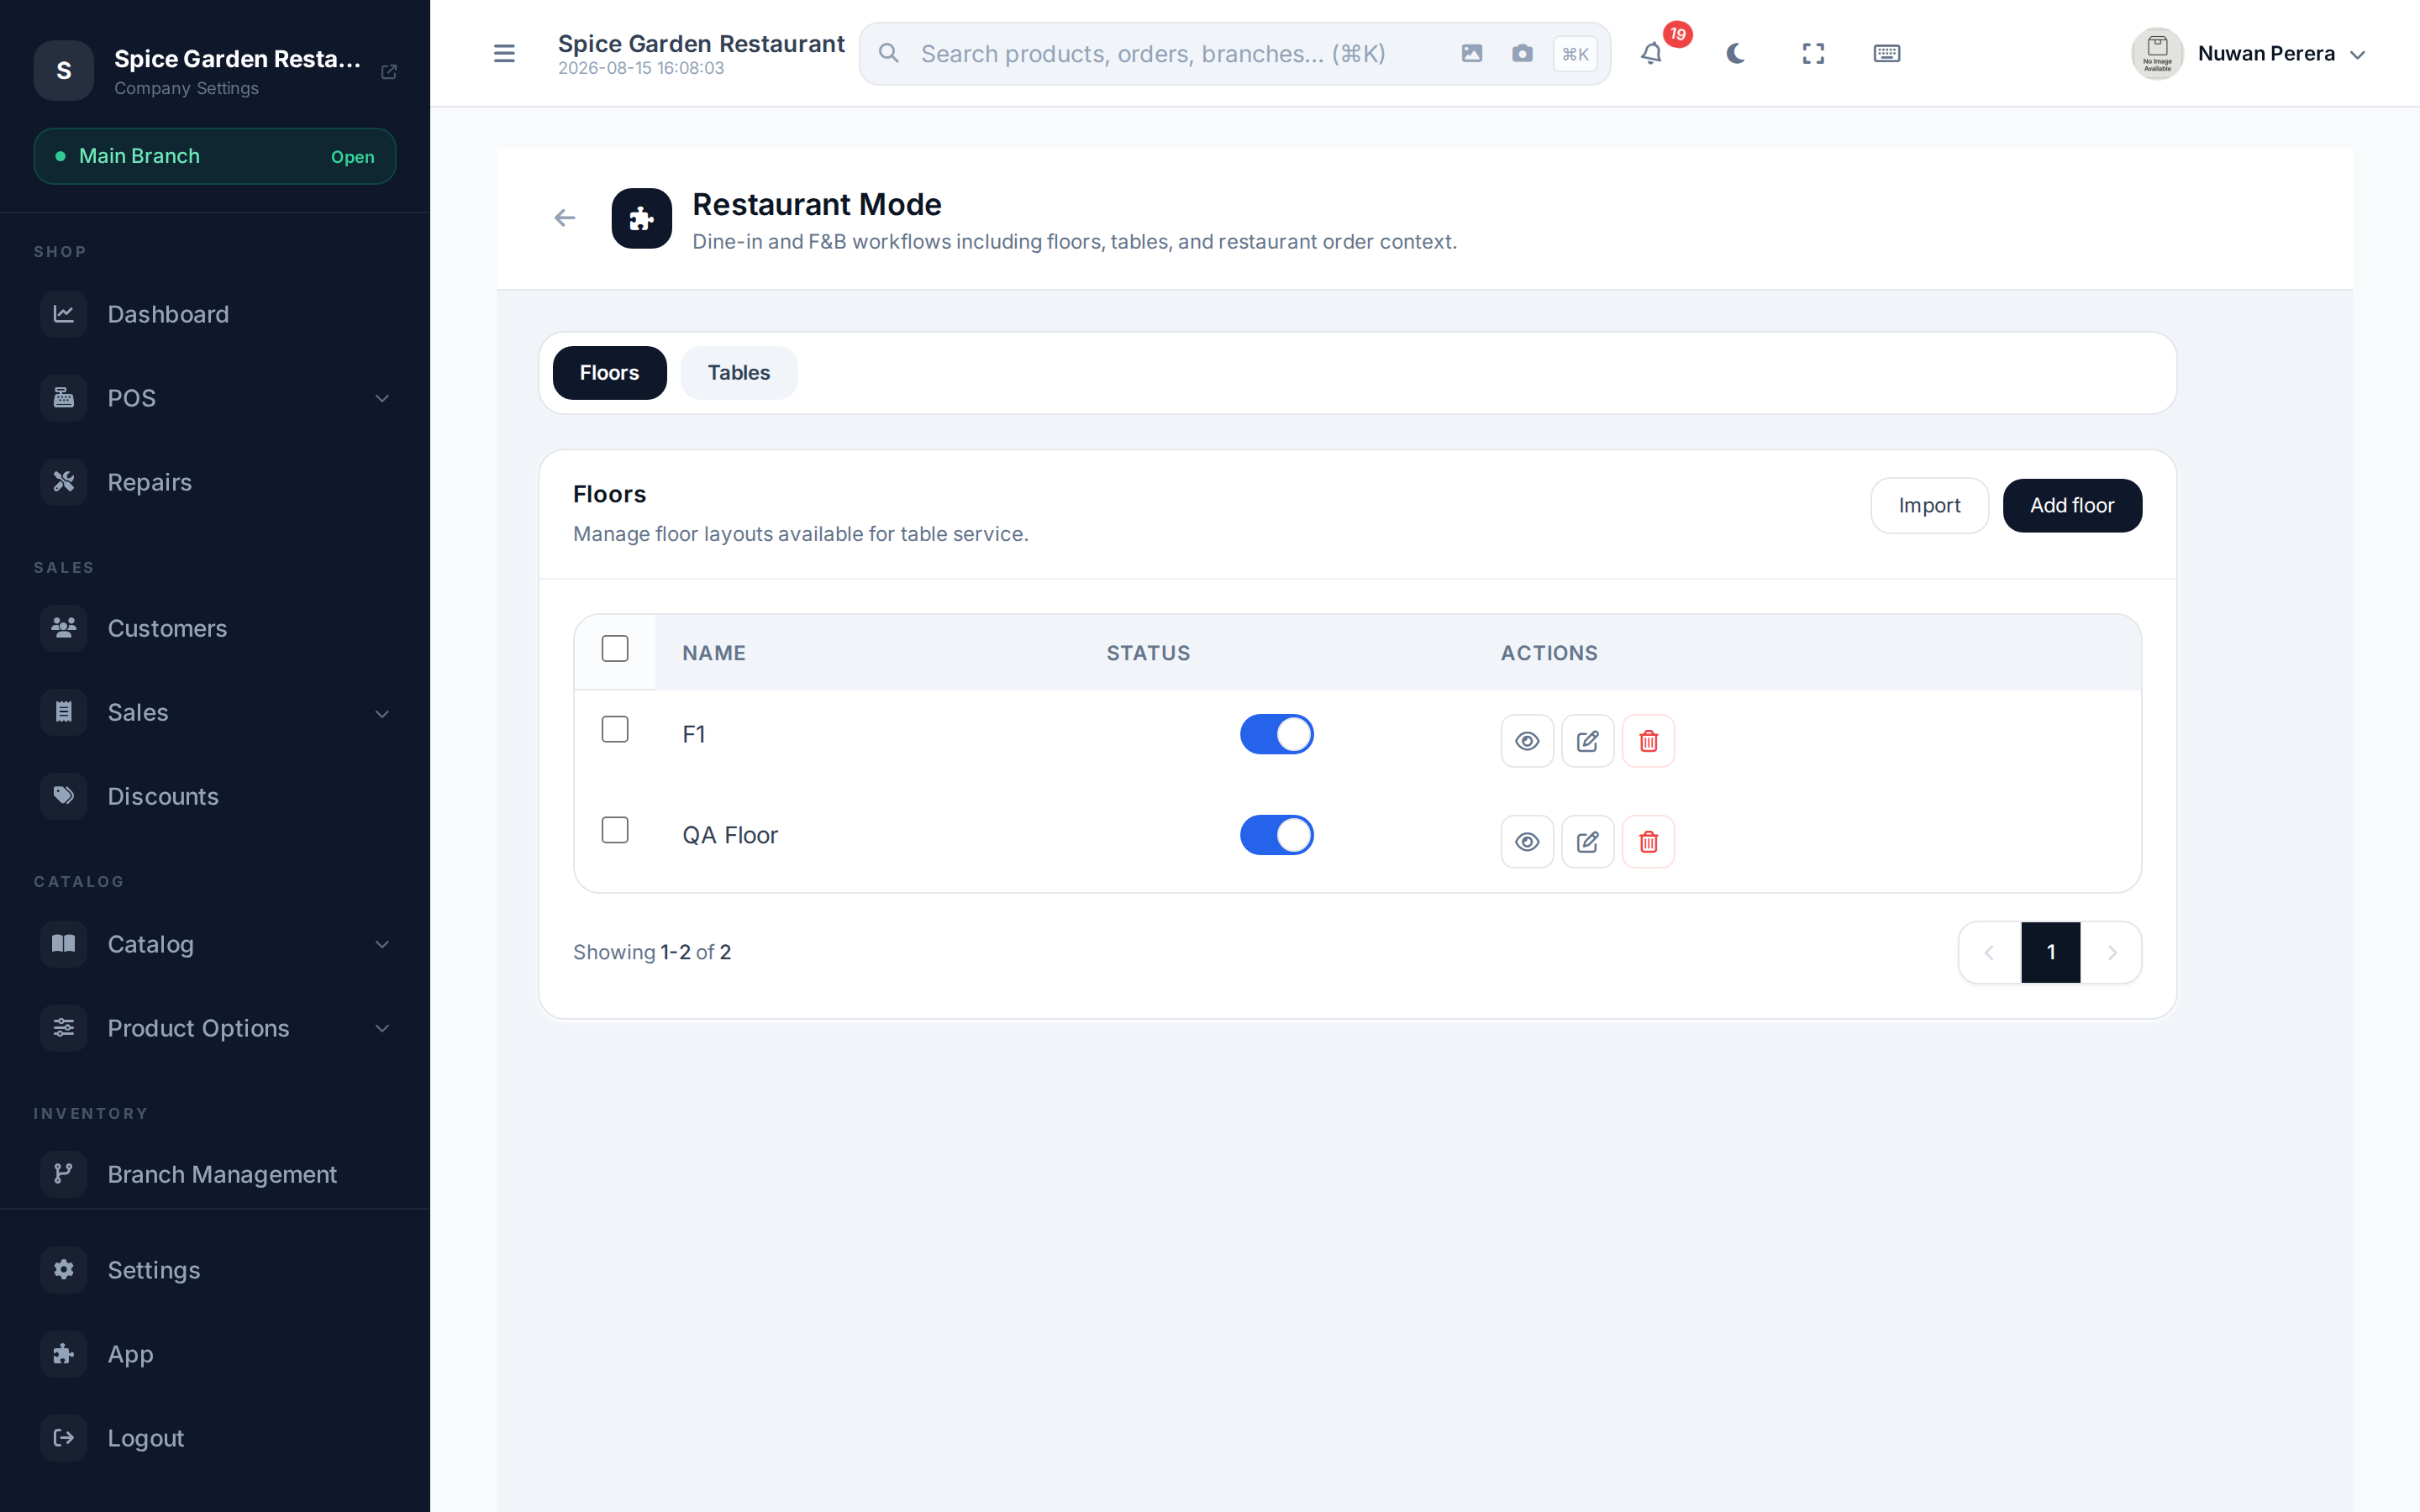Image resolution: width=2420 pixels, height=1512 pixels.
Task: Click image search icon in search bar
Action: point(1471,53)
